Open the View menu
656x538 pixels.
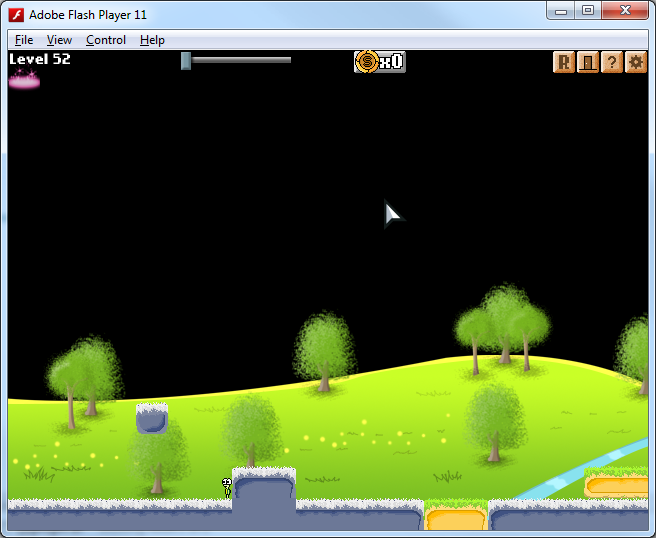coord(59,40)
